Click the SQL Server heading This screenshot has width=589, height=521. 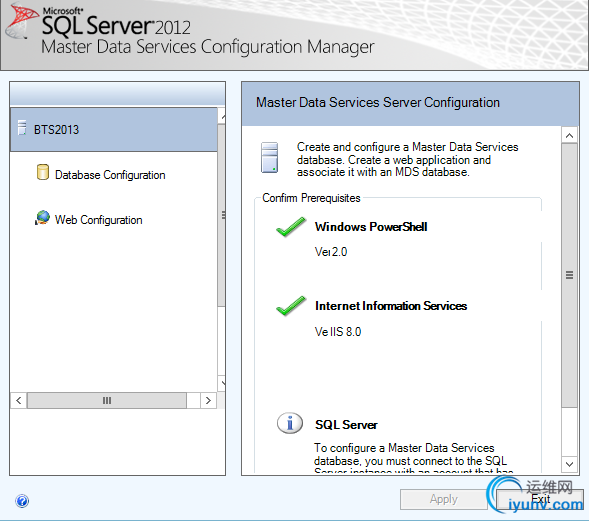click(346, 425)
